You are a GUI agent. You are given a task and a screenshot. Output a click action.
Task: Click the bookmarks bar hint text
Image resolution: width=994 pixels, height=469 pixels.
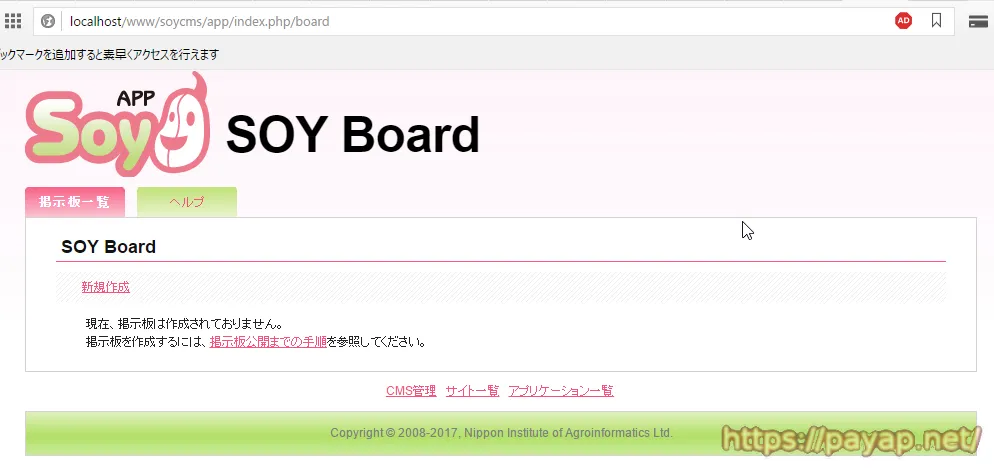coord(110,54)
